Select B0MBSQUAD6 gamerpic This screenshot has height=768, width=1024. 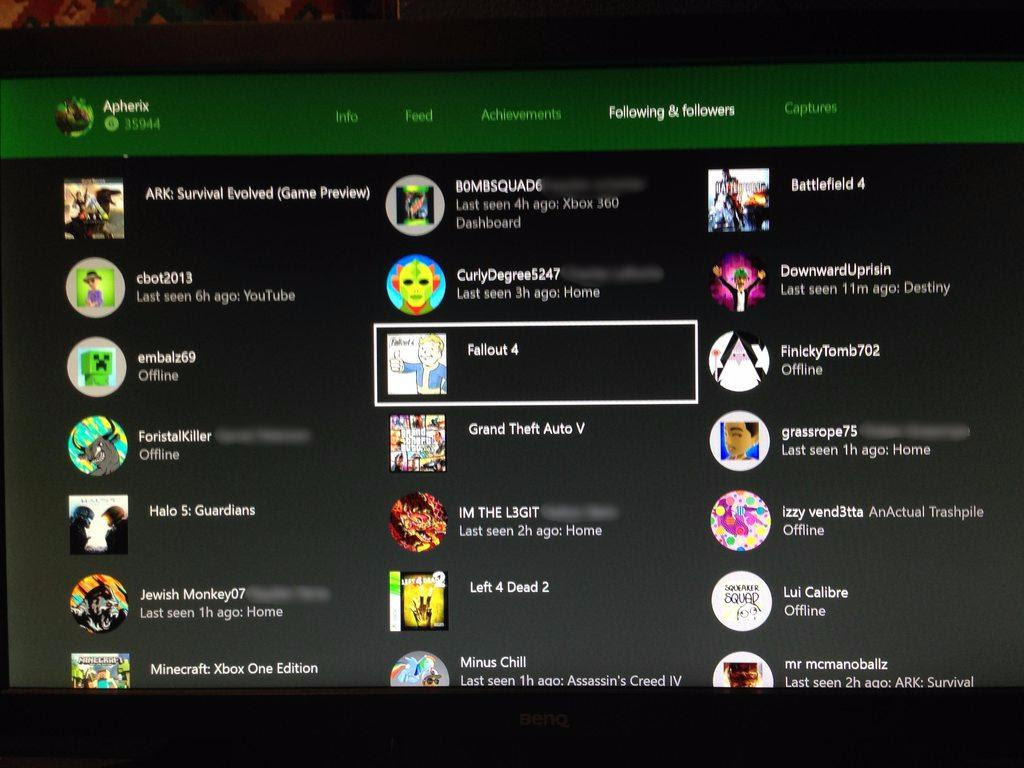click(415, 205)
